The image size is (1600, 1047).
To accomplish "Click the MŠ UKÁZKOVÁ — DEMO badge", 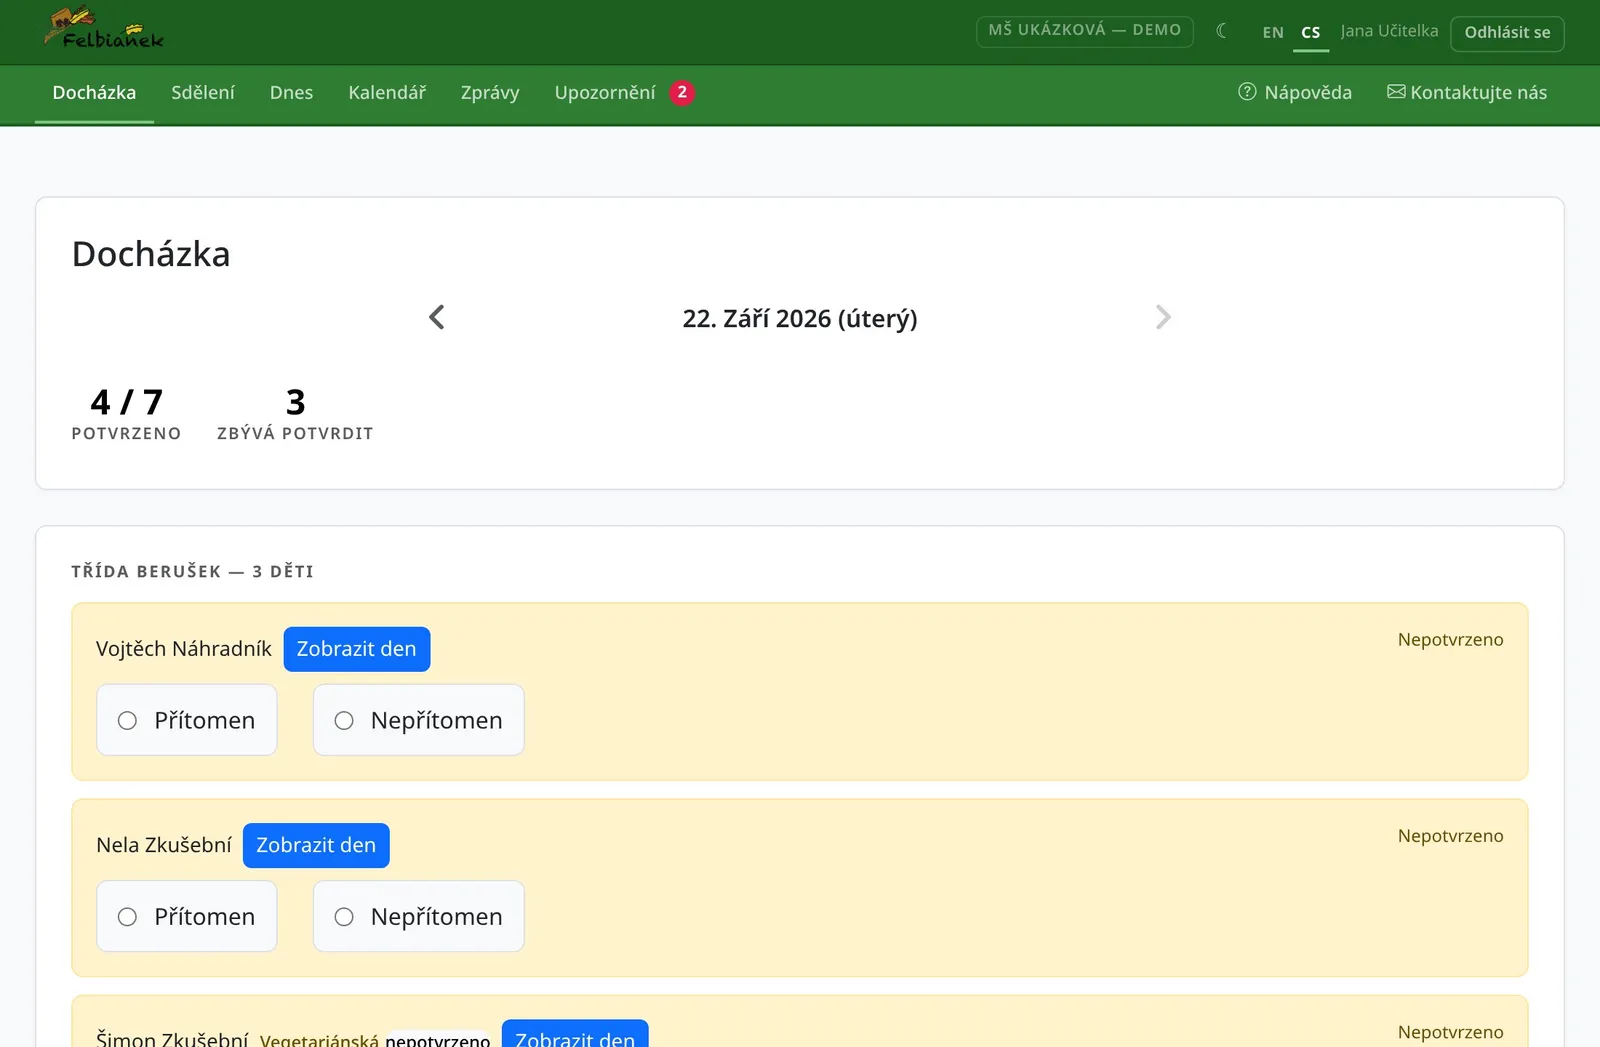I will click(x=1085, y=30).
